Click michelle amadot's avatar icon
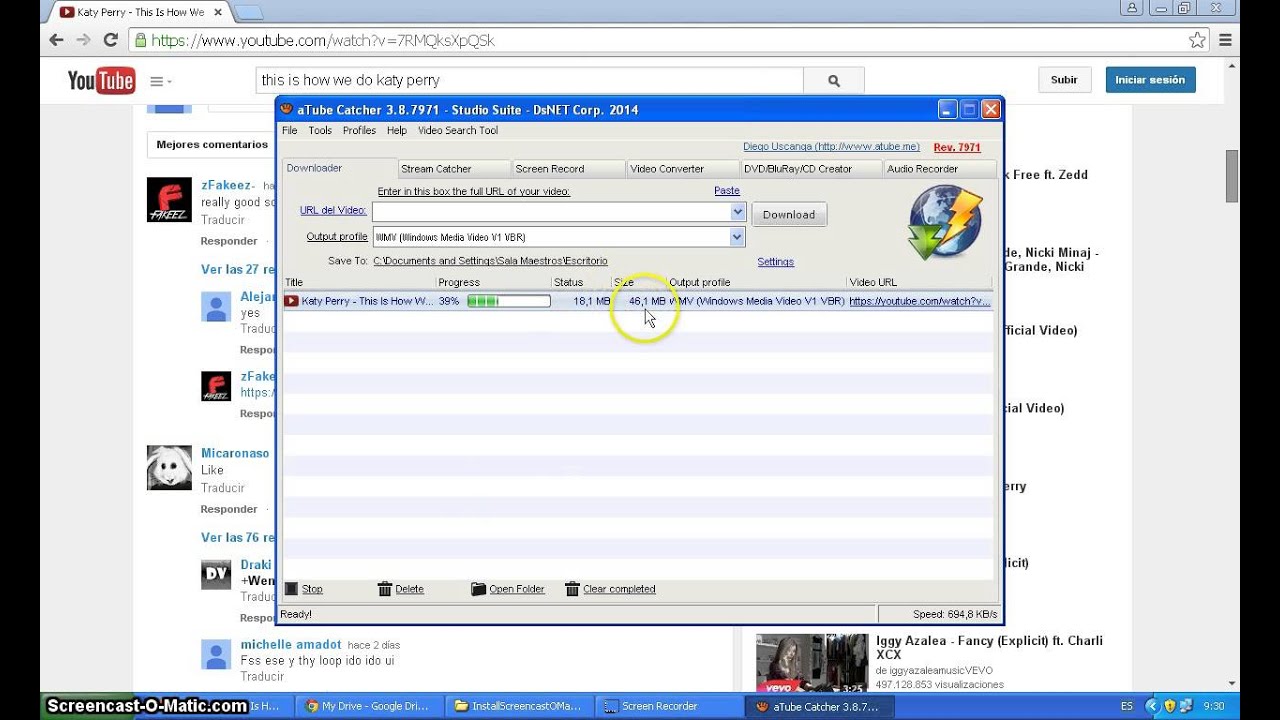 pyautogui.click(x=216, y=655)
